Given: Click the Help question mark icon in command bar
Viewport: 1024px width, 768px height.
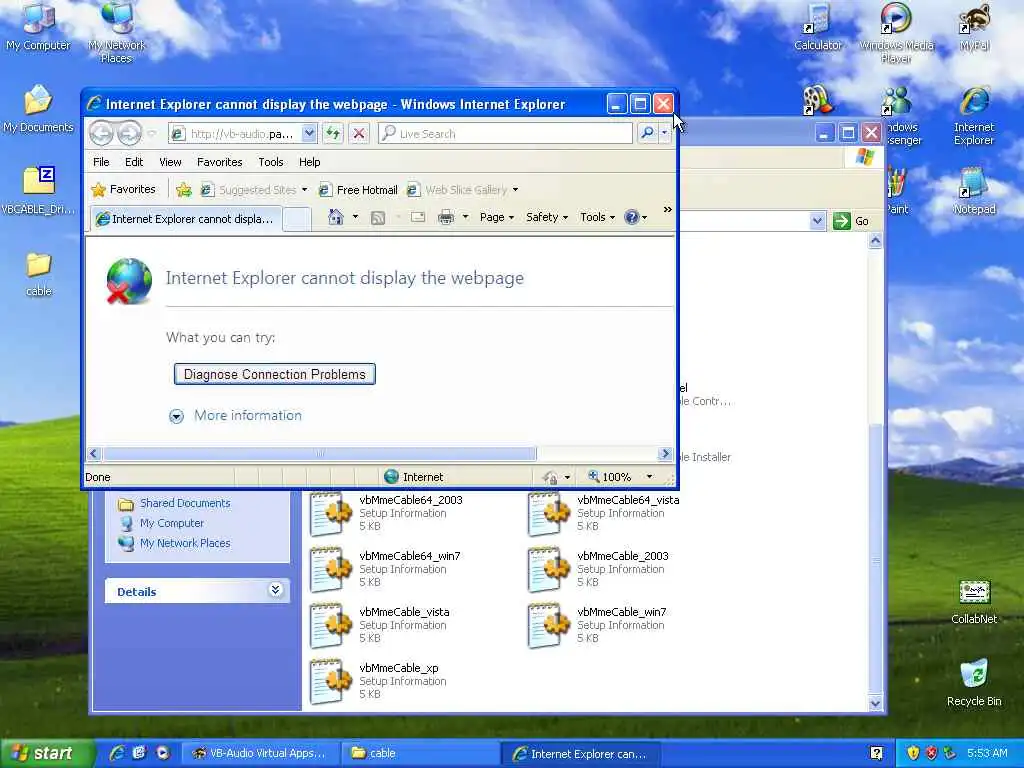Looking at the screenshot, I should click(x=632, y=217).
